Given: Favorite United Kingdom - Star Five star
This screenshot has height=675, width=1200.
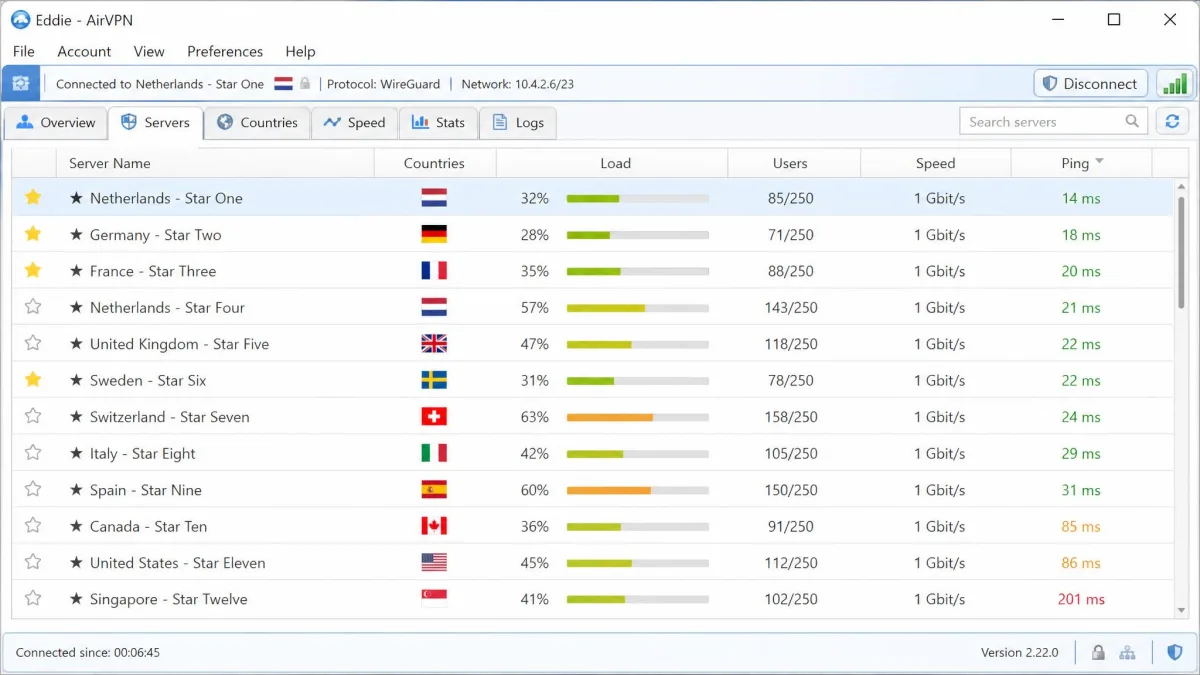Looking at the screenshot, I should tap(33, 343).
